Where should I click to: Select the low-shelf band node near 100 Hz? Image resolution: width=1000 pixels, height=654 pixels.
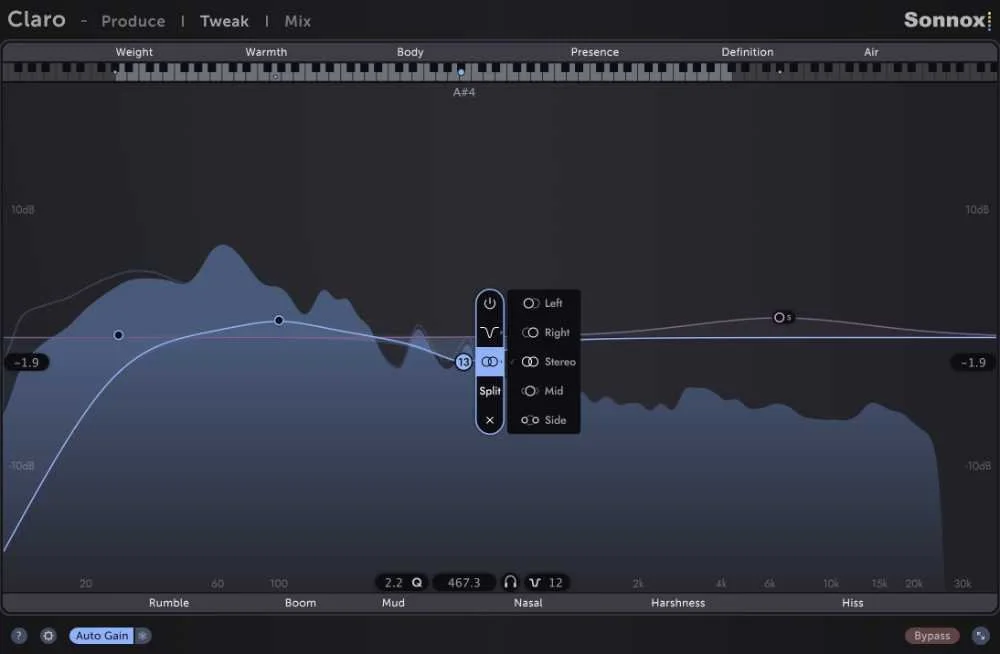click(x=279, y=320)
